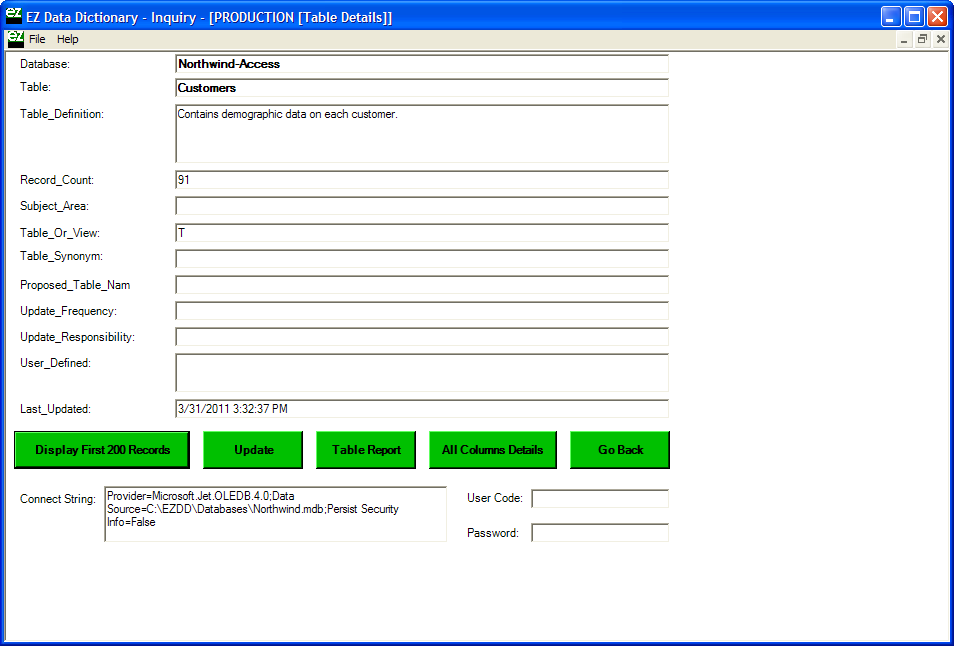Screen dimensions: 954x646
Task: Focus the Password field
Action: (x=599, y=533)
